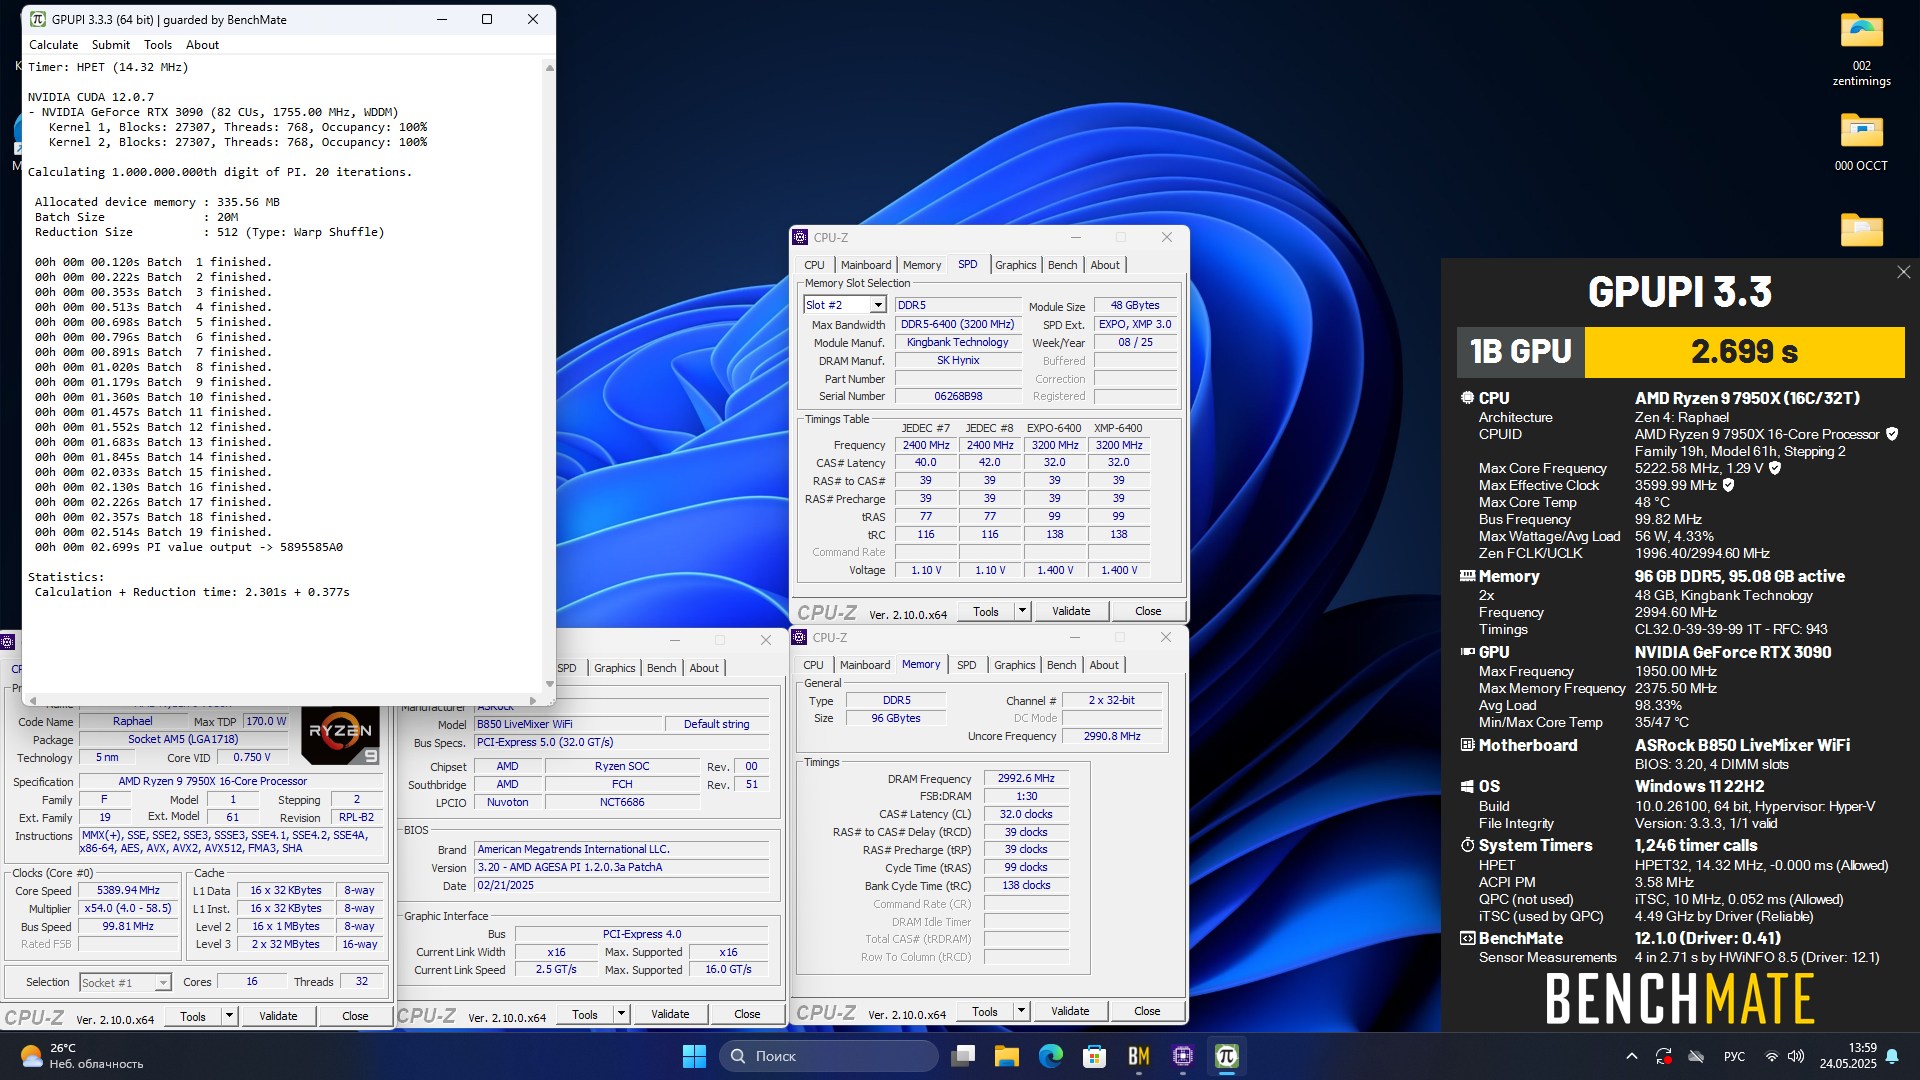Click the Kingbank Technology module manufacturer field
Viewport: 1920px width, 1080px height.
[x=957, y=342]
